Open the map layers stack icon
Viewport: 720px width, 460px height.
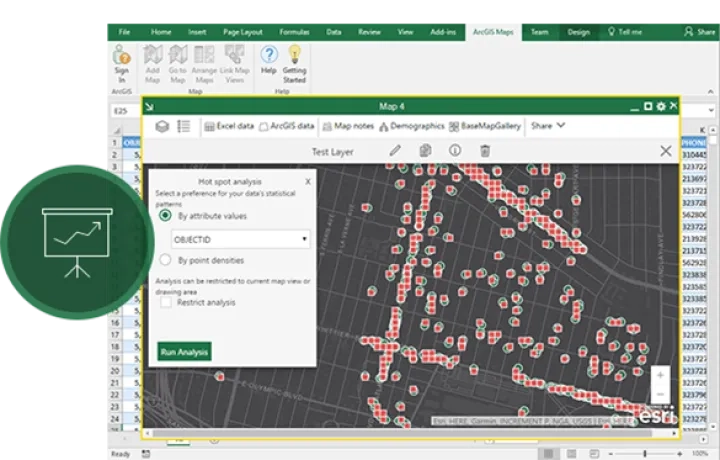coord(162,126)
